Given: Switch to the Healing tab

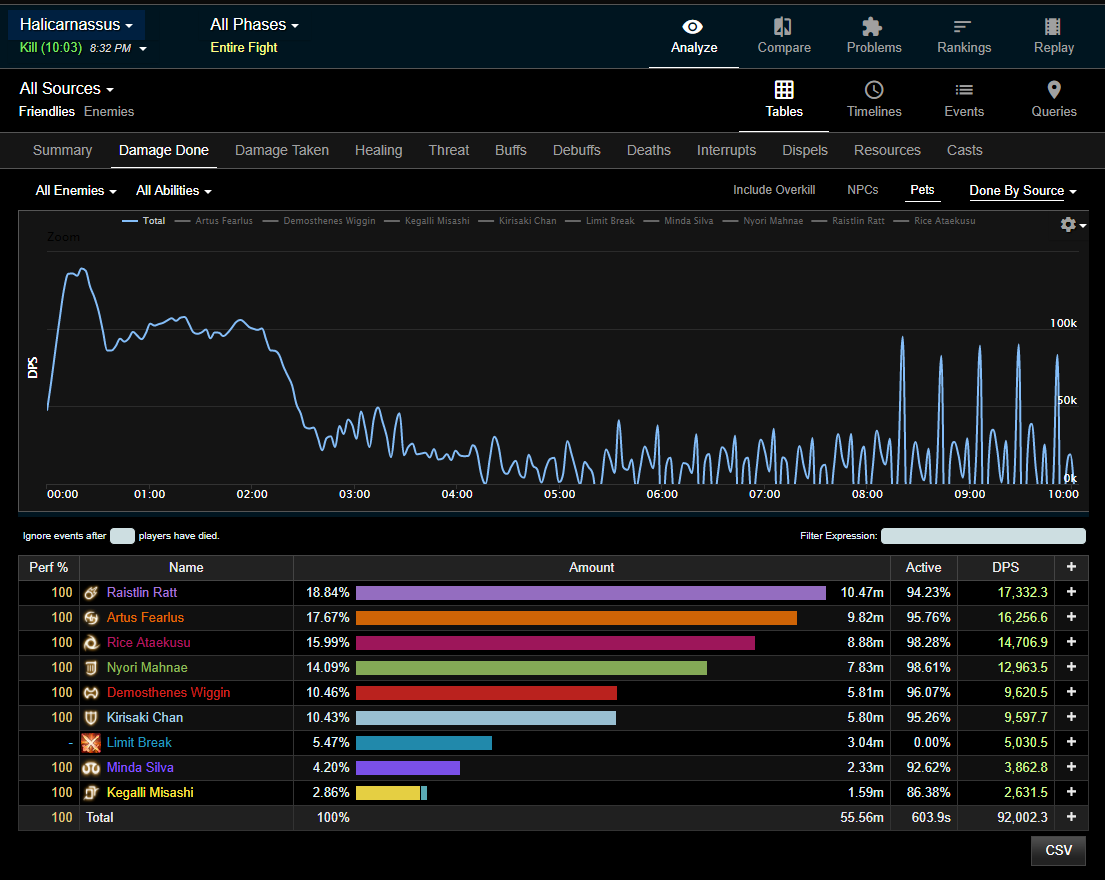Looking at the screenshot, I should (x=378, y=150).
